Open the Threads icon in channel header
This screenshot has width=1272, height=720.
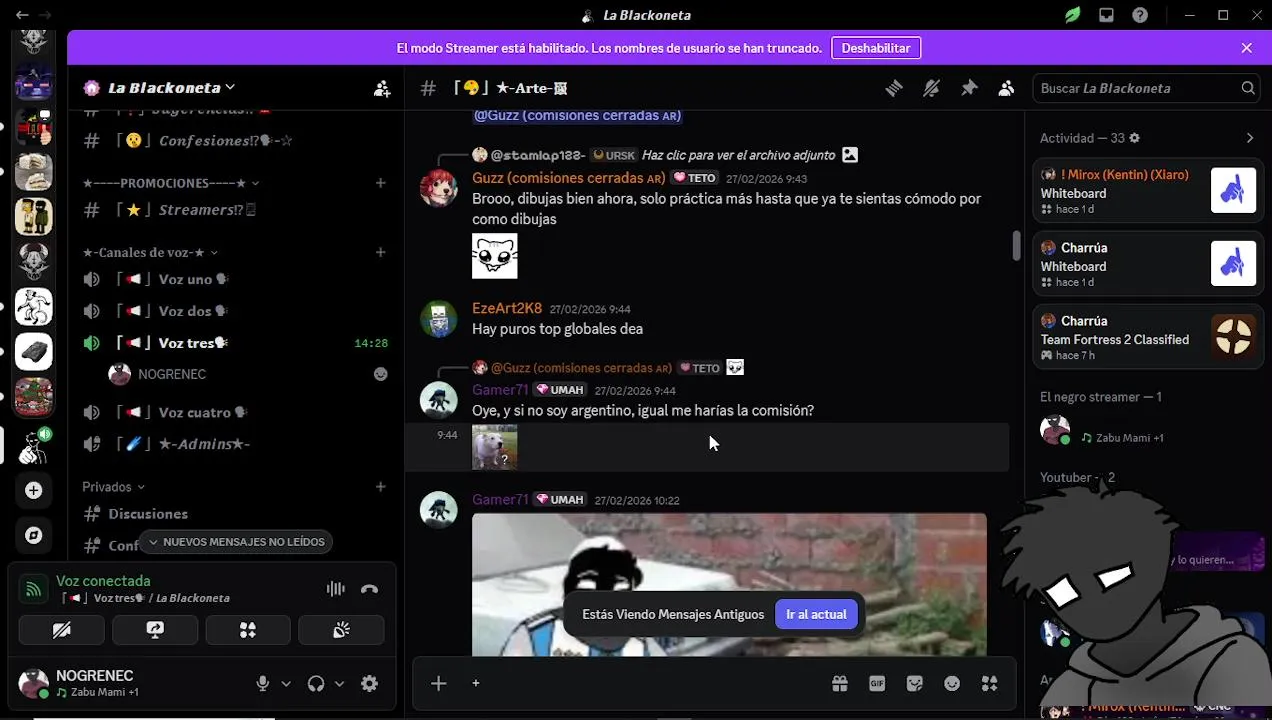894,88
